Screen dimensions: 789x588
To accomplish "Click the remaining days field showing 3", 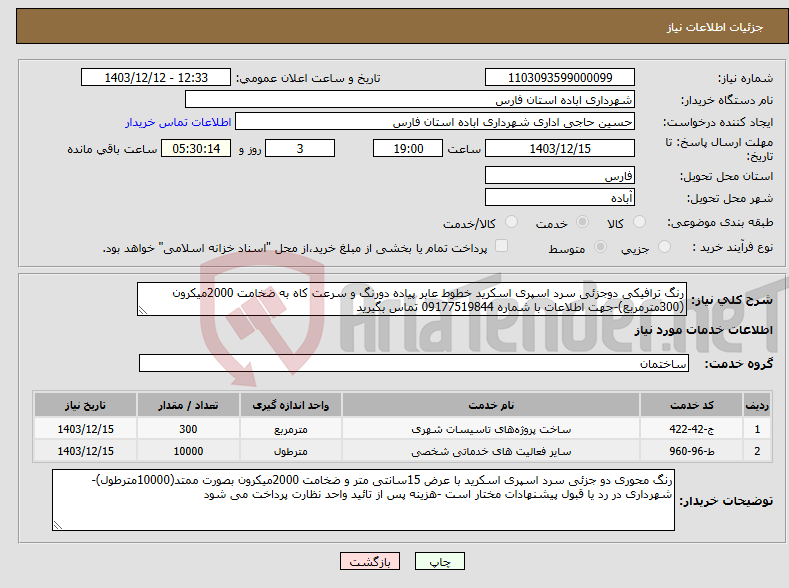I will click(x=300, y=148).
